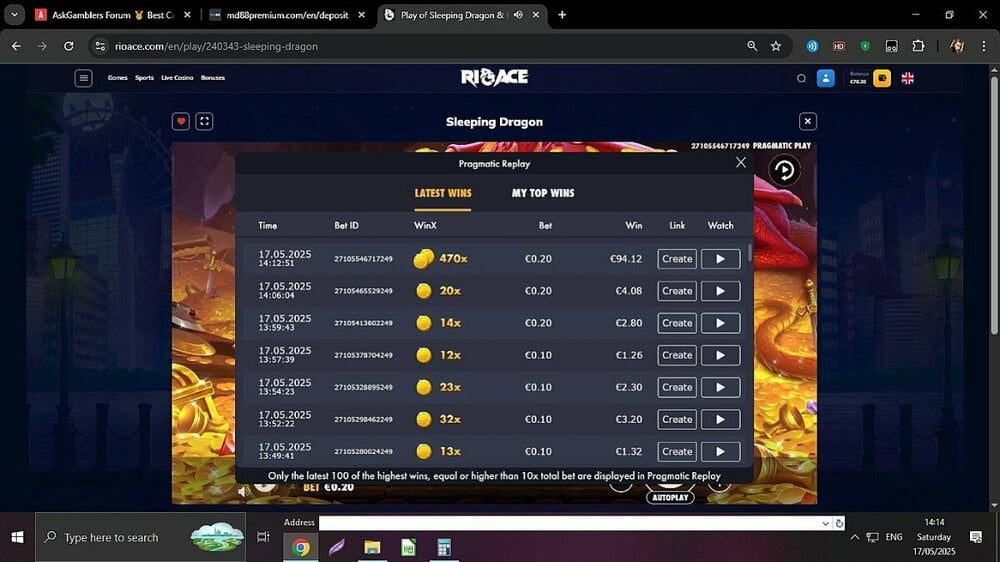The image size is (1000, 562).
Task: Add Sleeping Dragon to favorites
Action: click(181, 121)
